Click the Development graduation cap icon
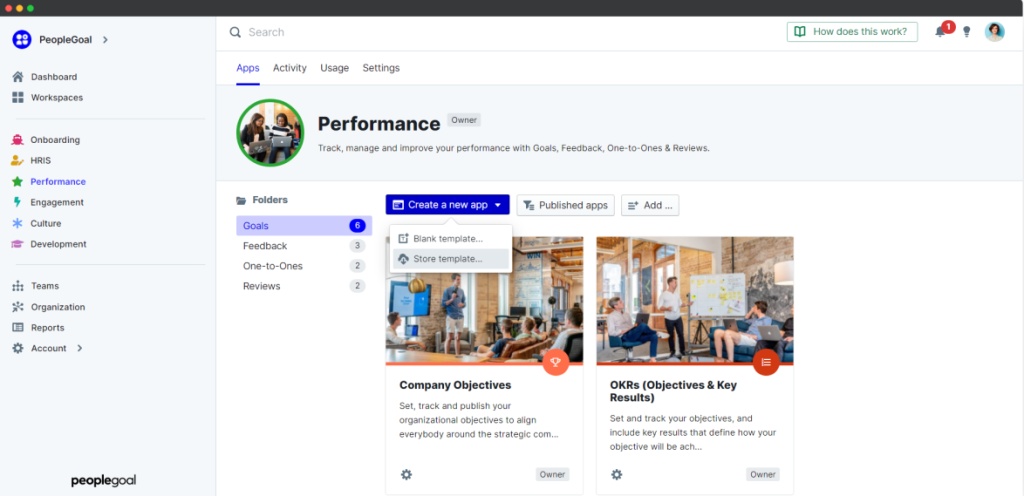Image resolution: width=1024 pixels, height=496 pixels. click(x=18, y=244)
